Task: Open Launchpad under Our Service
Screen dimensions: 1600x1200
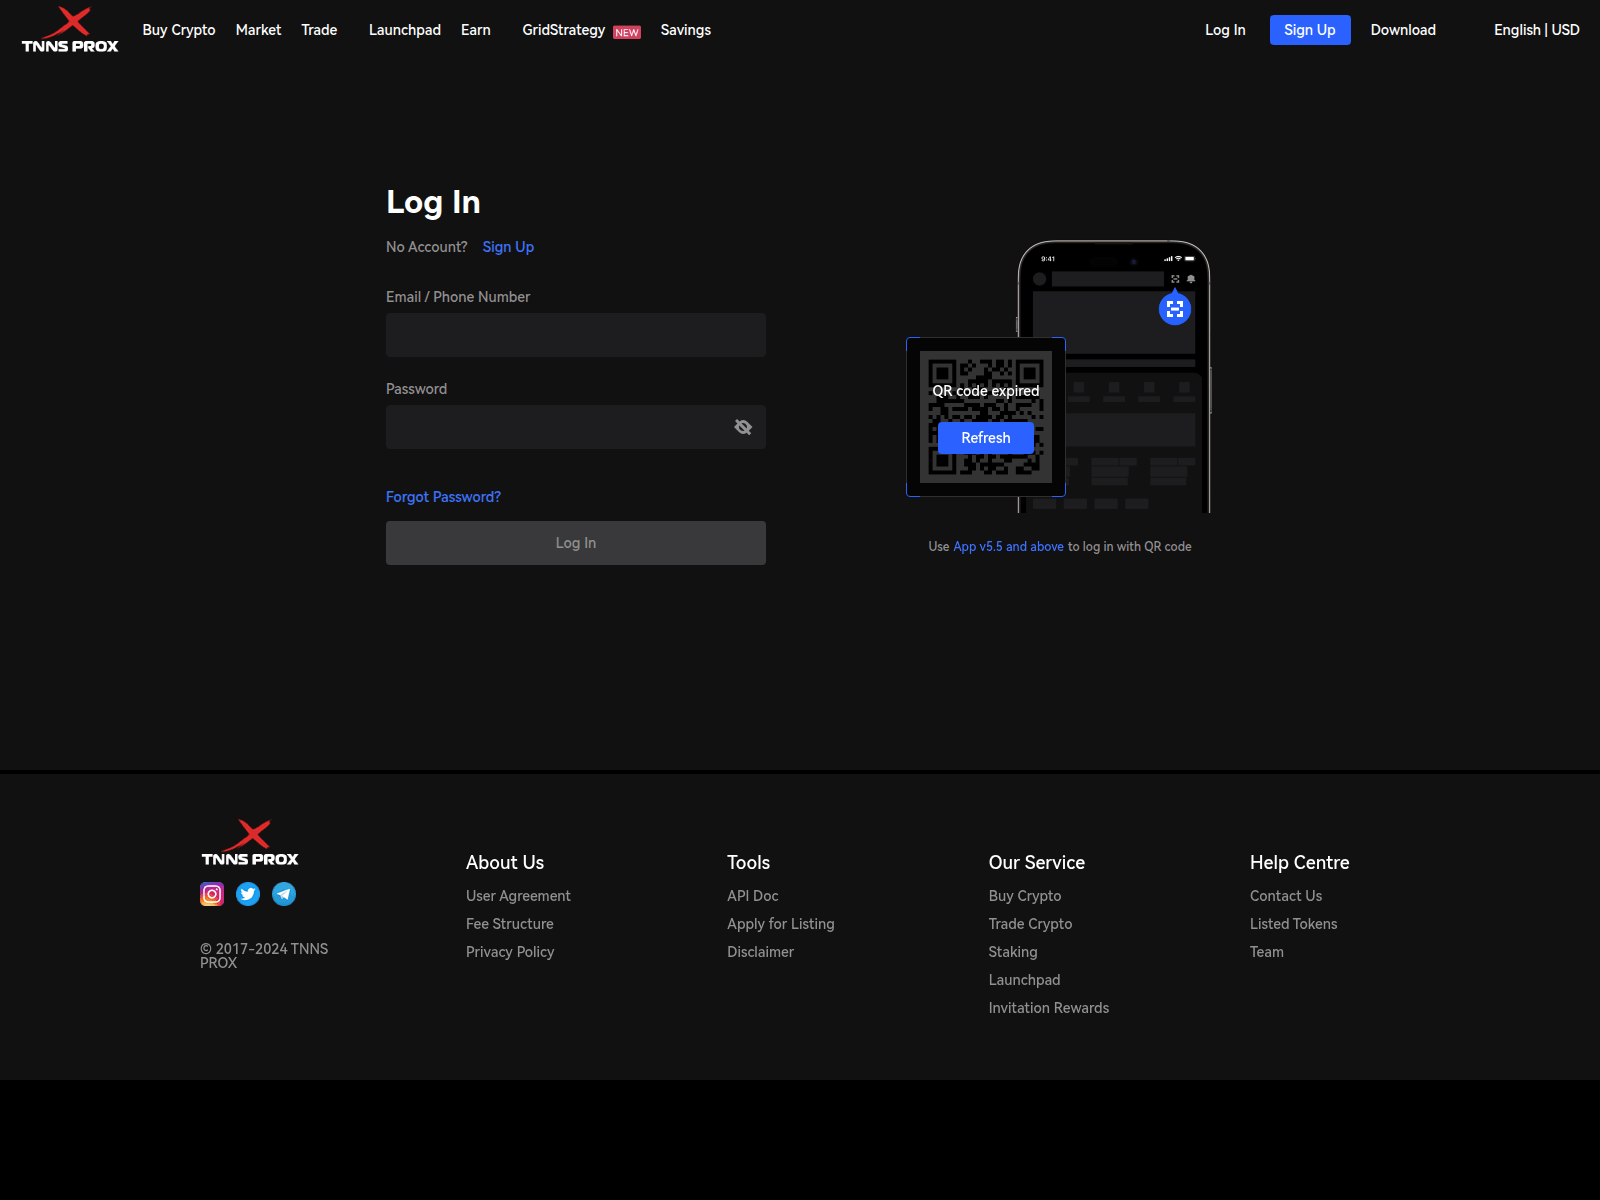Action: (x=1025, y=980)
